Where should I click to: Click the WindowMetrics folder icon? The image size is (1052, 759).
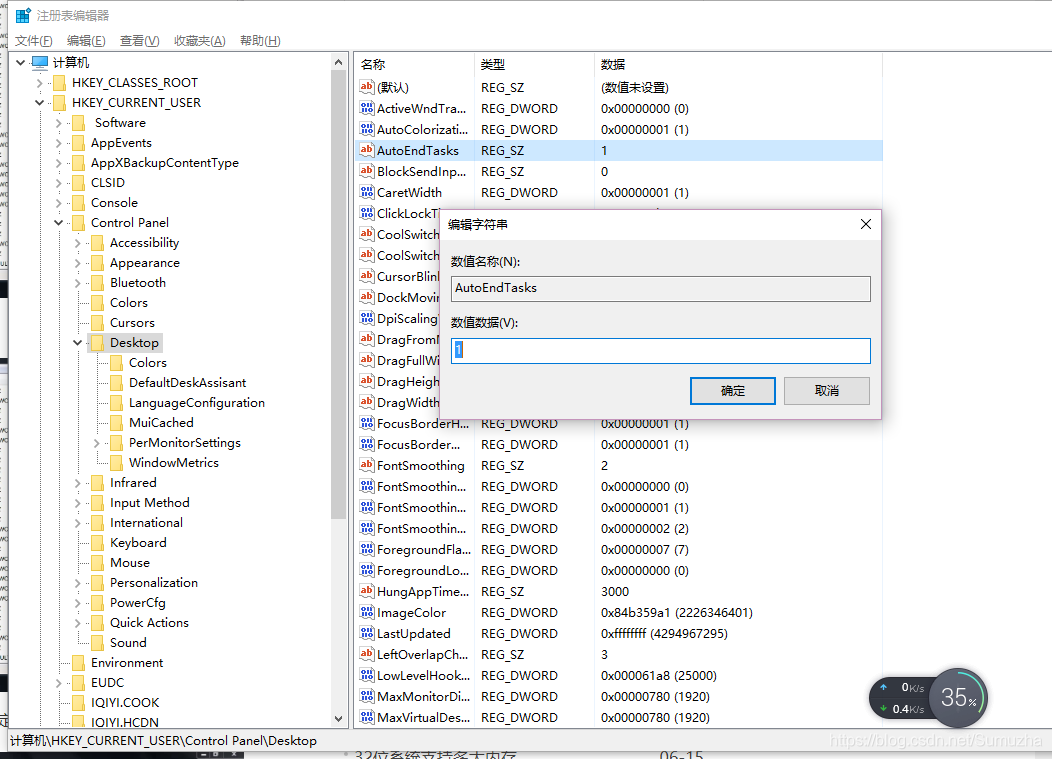(116, 462)
